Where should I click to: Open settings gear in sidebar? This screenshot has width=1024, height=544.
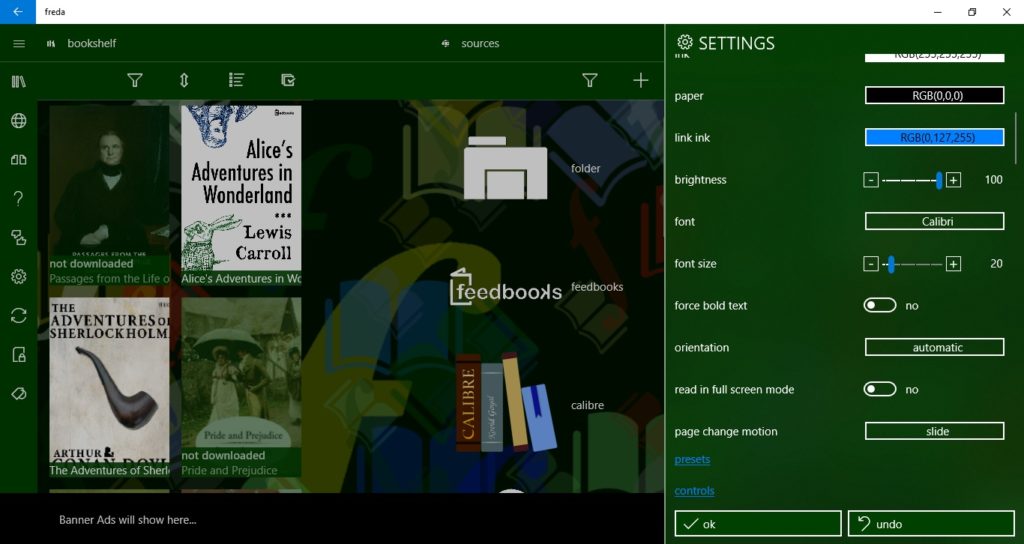click(x=19, y=277)
